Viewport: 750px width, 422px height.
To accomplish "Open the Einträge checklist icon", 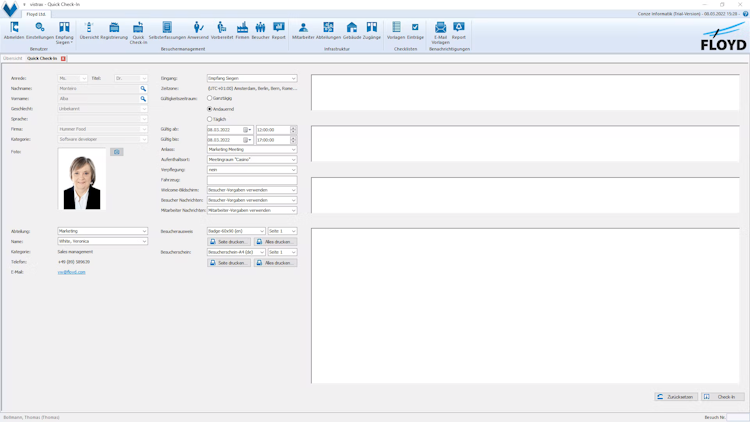I will [x=415, y=30].
